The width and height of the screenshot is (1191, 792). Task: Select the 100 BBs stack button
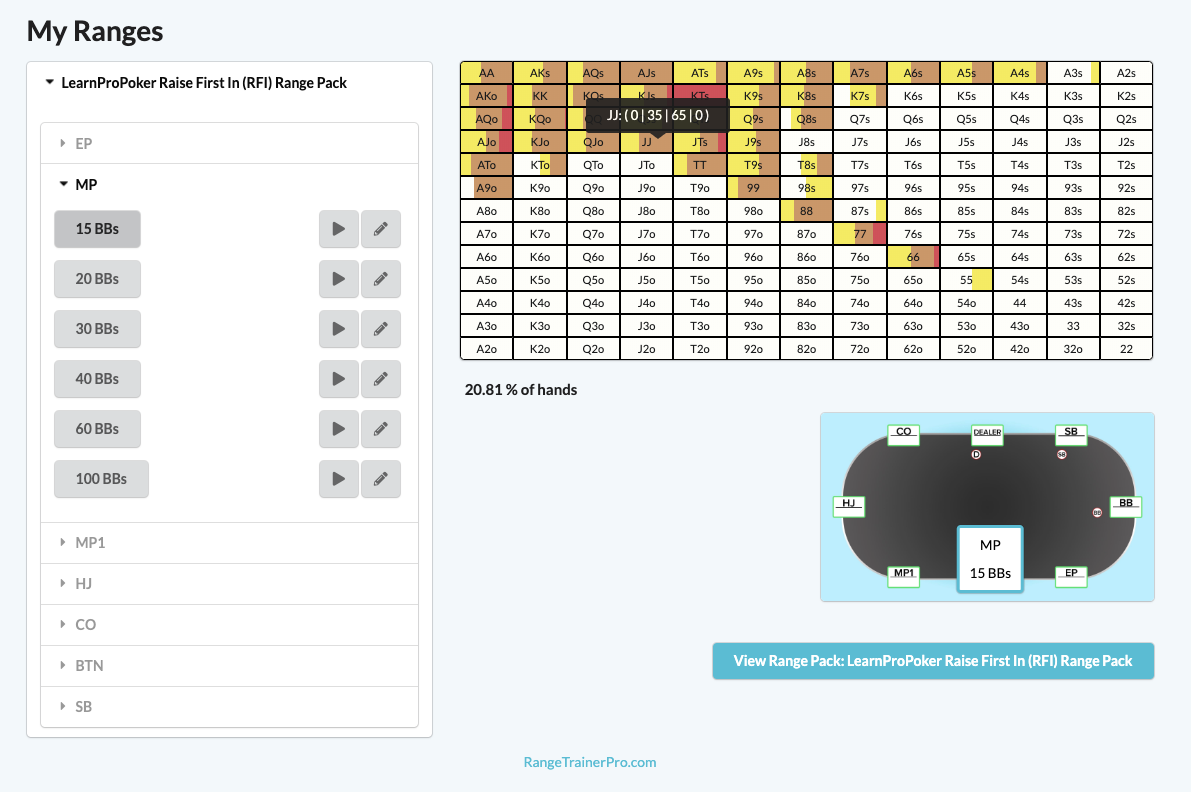[x=101, y=479]
